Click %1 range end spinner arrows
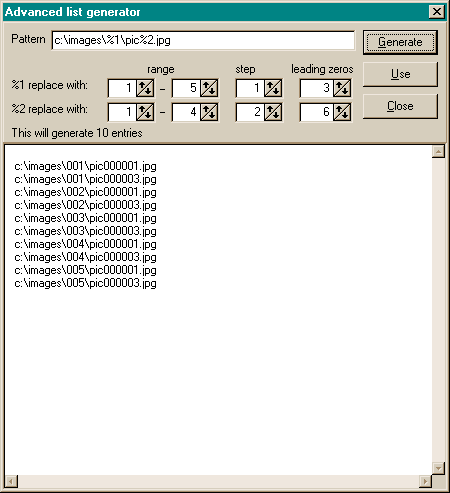450x493 pixels. click(x=209, y=88)
